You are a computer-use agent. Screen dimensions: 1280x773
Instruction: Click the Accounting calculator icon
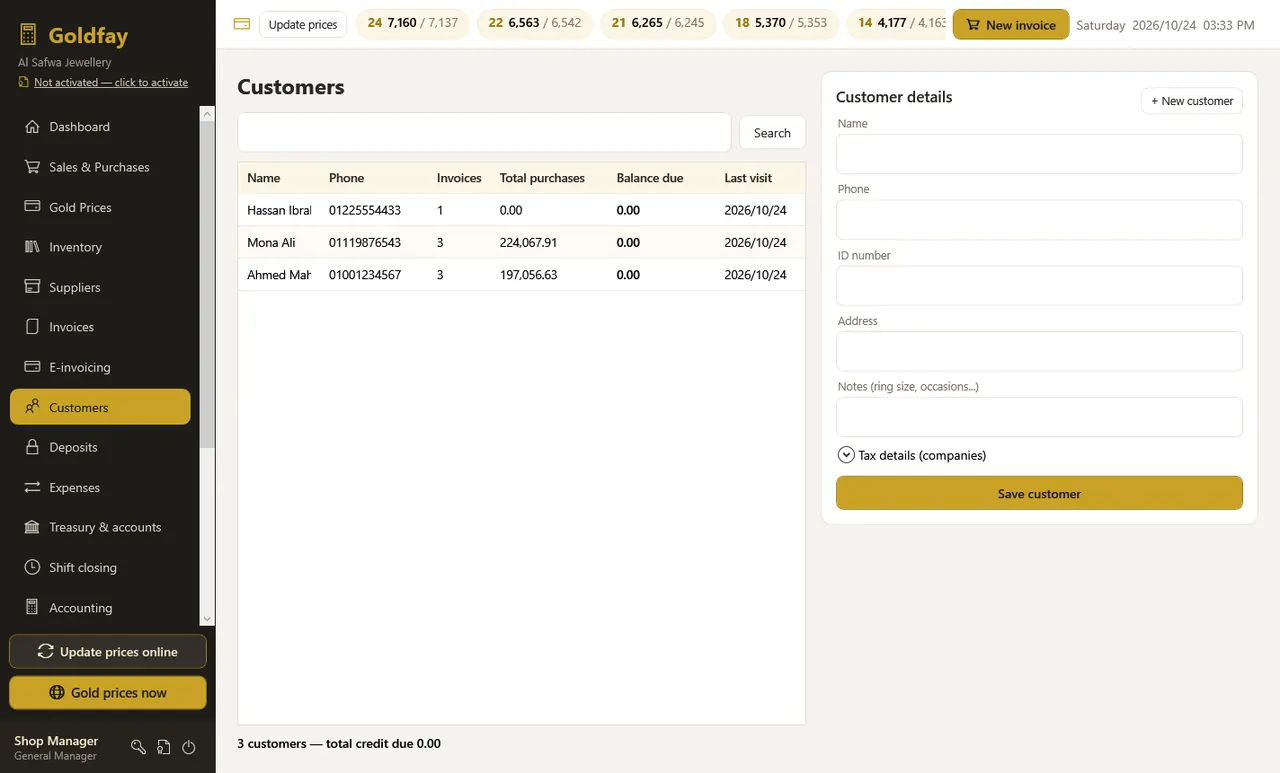coord(32,607)
